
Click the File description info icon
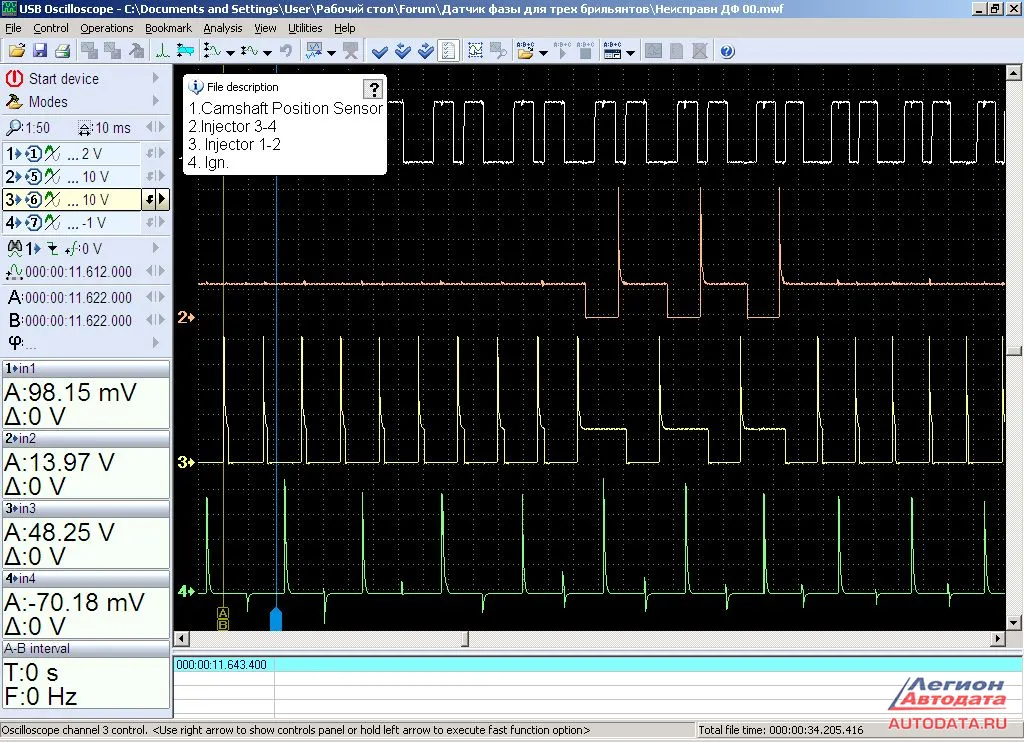[195, 86]
